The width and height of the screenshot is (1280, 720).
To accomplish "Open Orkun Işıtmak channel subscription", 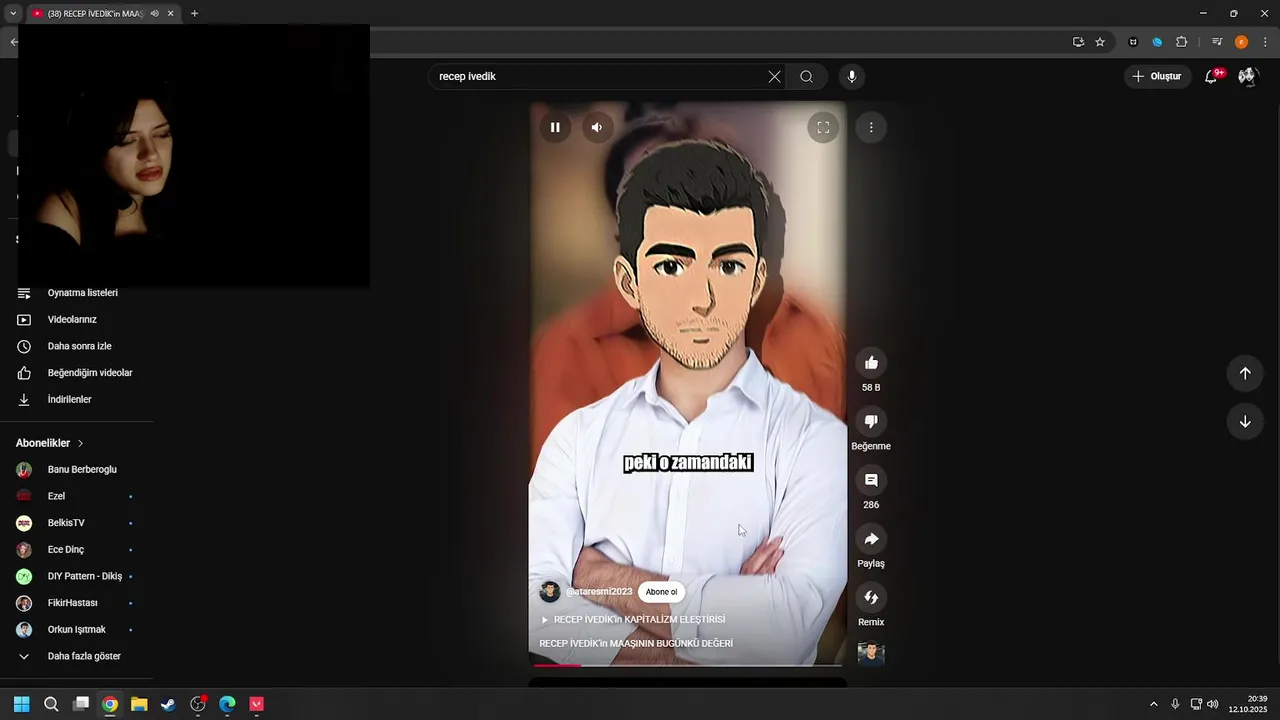I will coord(76,630).
